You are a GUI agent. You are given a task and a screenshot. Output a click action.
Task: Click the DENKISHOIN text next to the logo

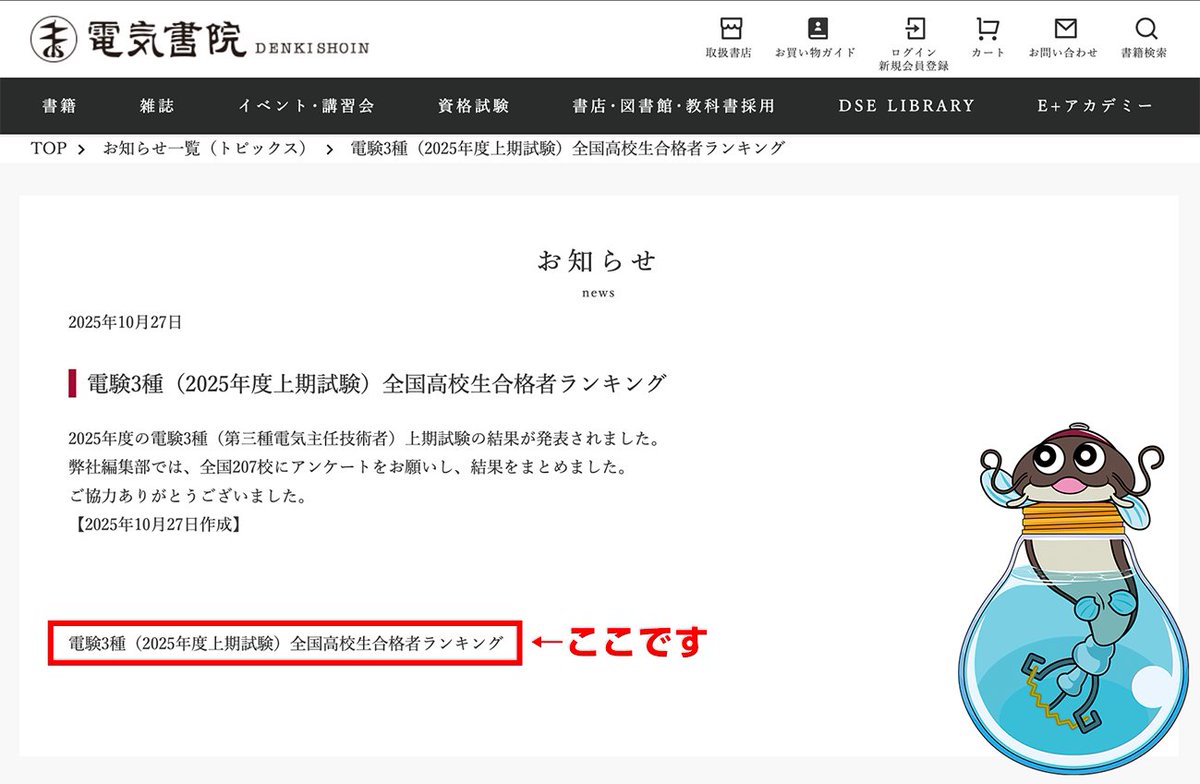tap(315, 46)
